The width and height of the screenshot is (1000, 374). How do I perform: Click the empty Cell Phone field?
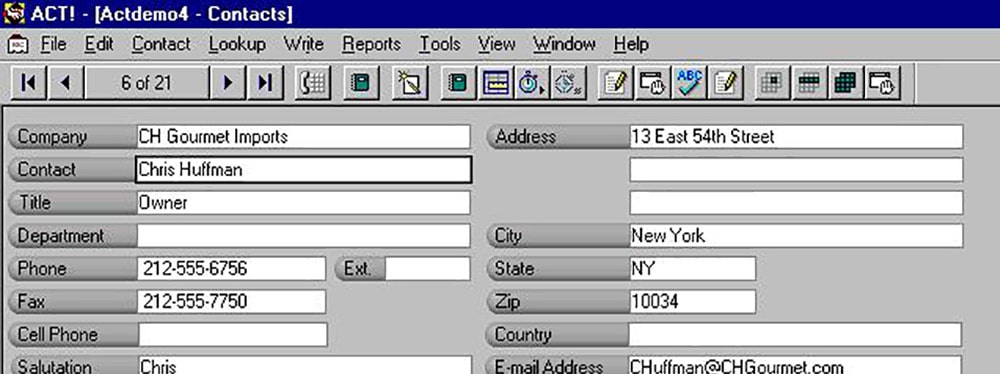(x=232, y=334)
